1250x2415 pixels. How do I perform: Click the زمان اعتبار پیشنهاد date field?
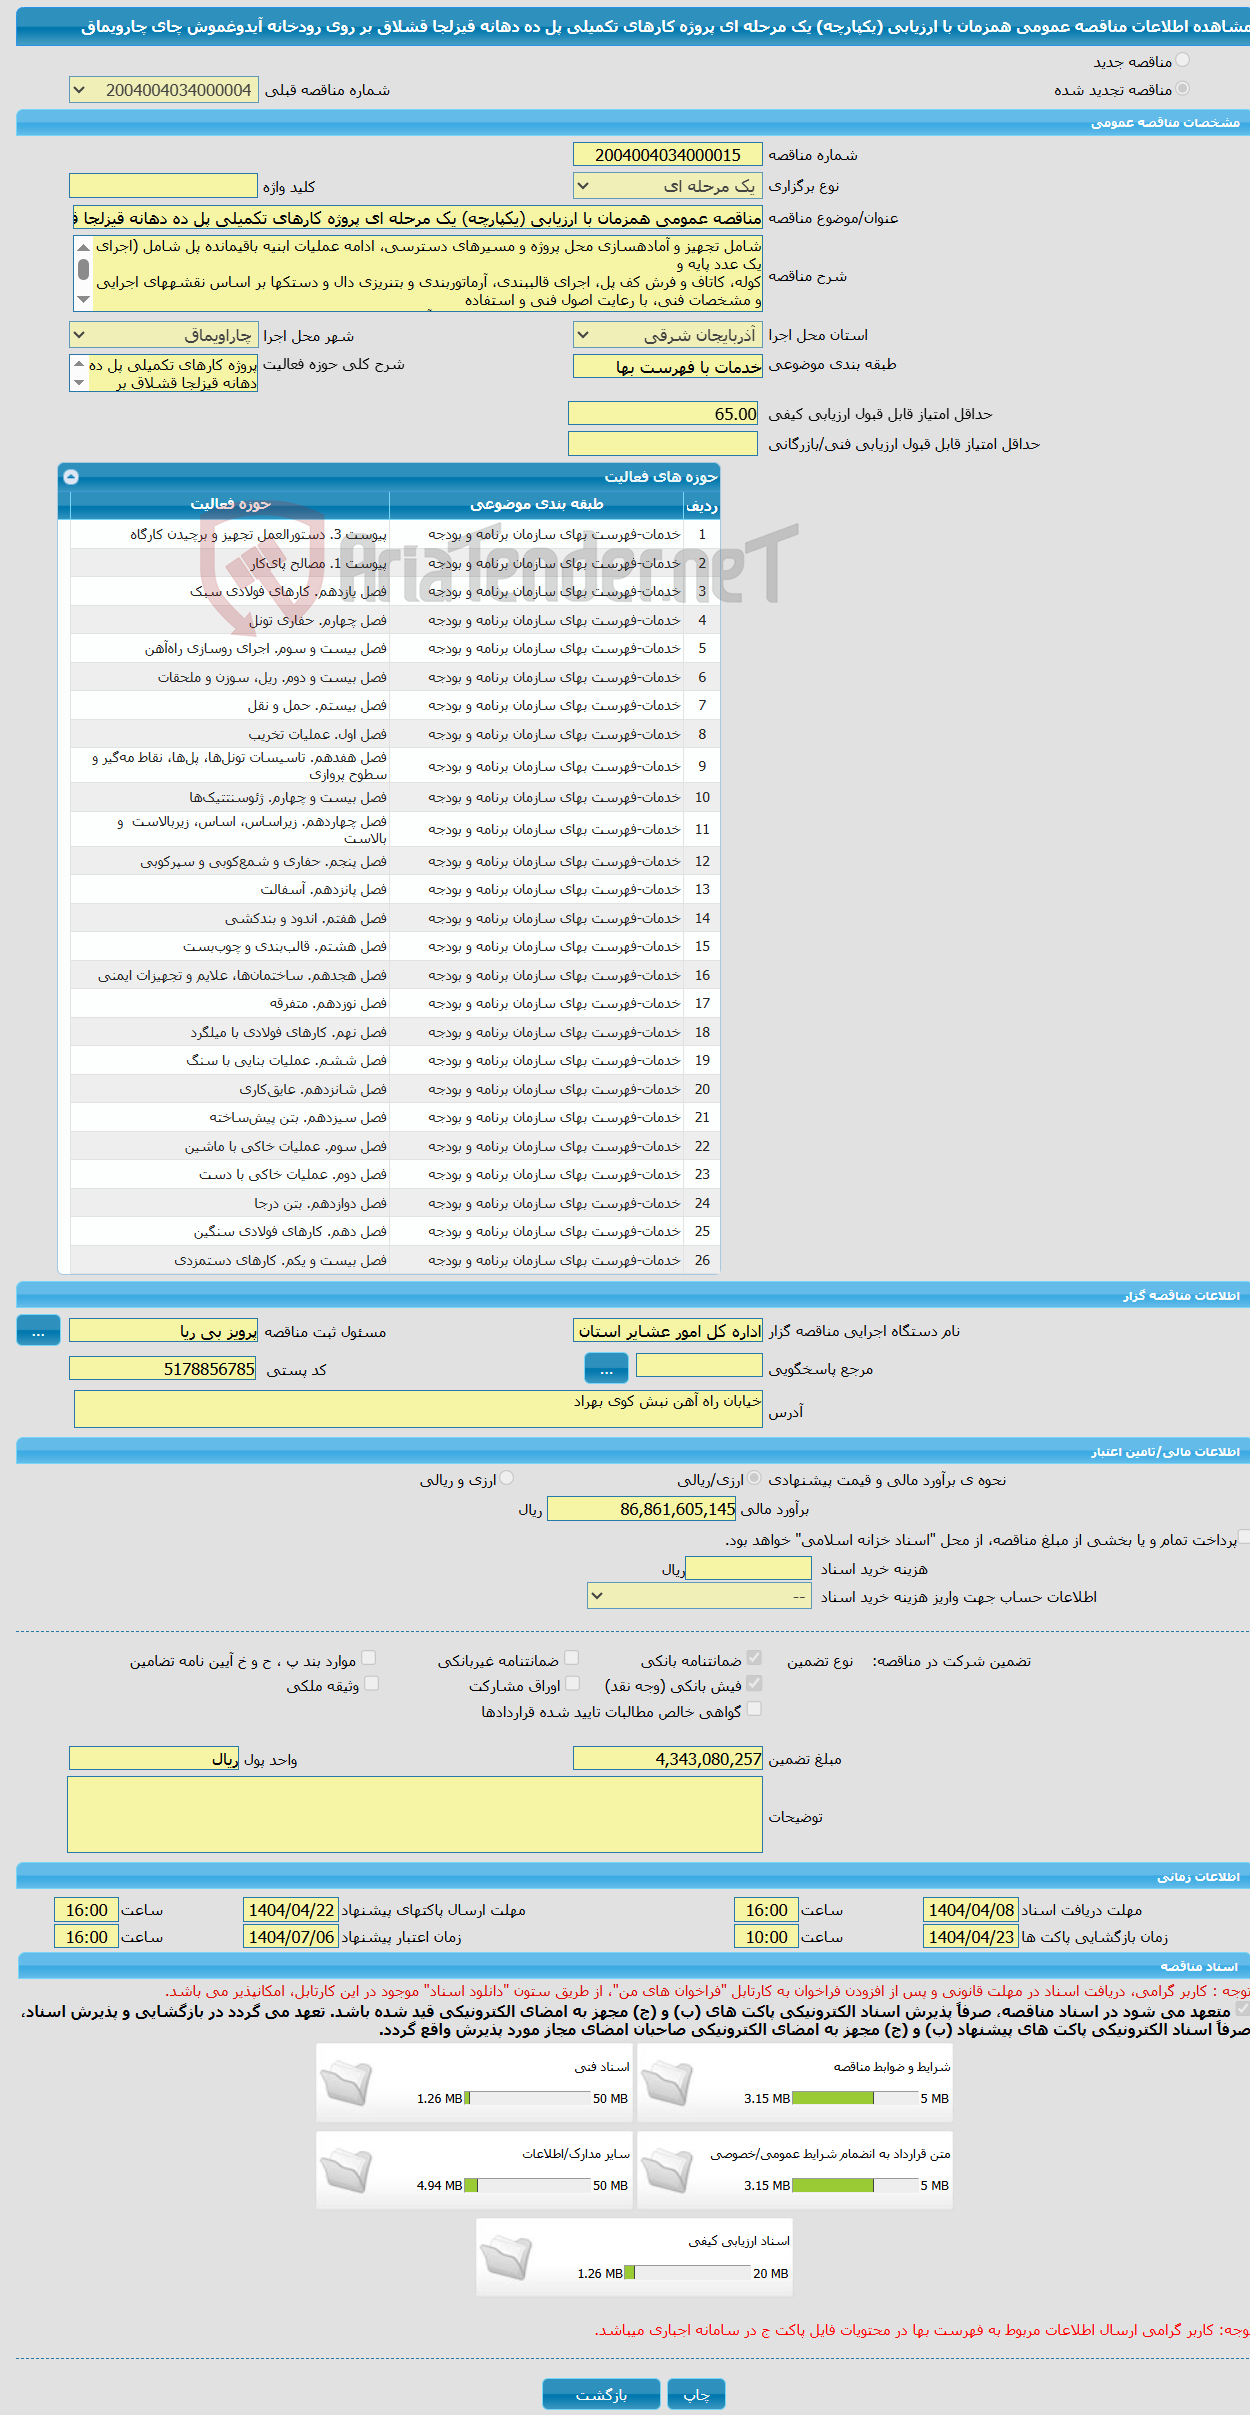(291, 1936)
